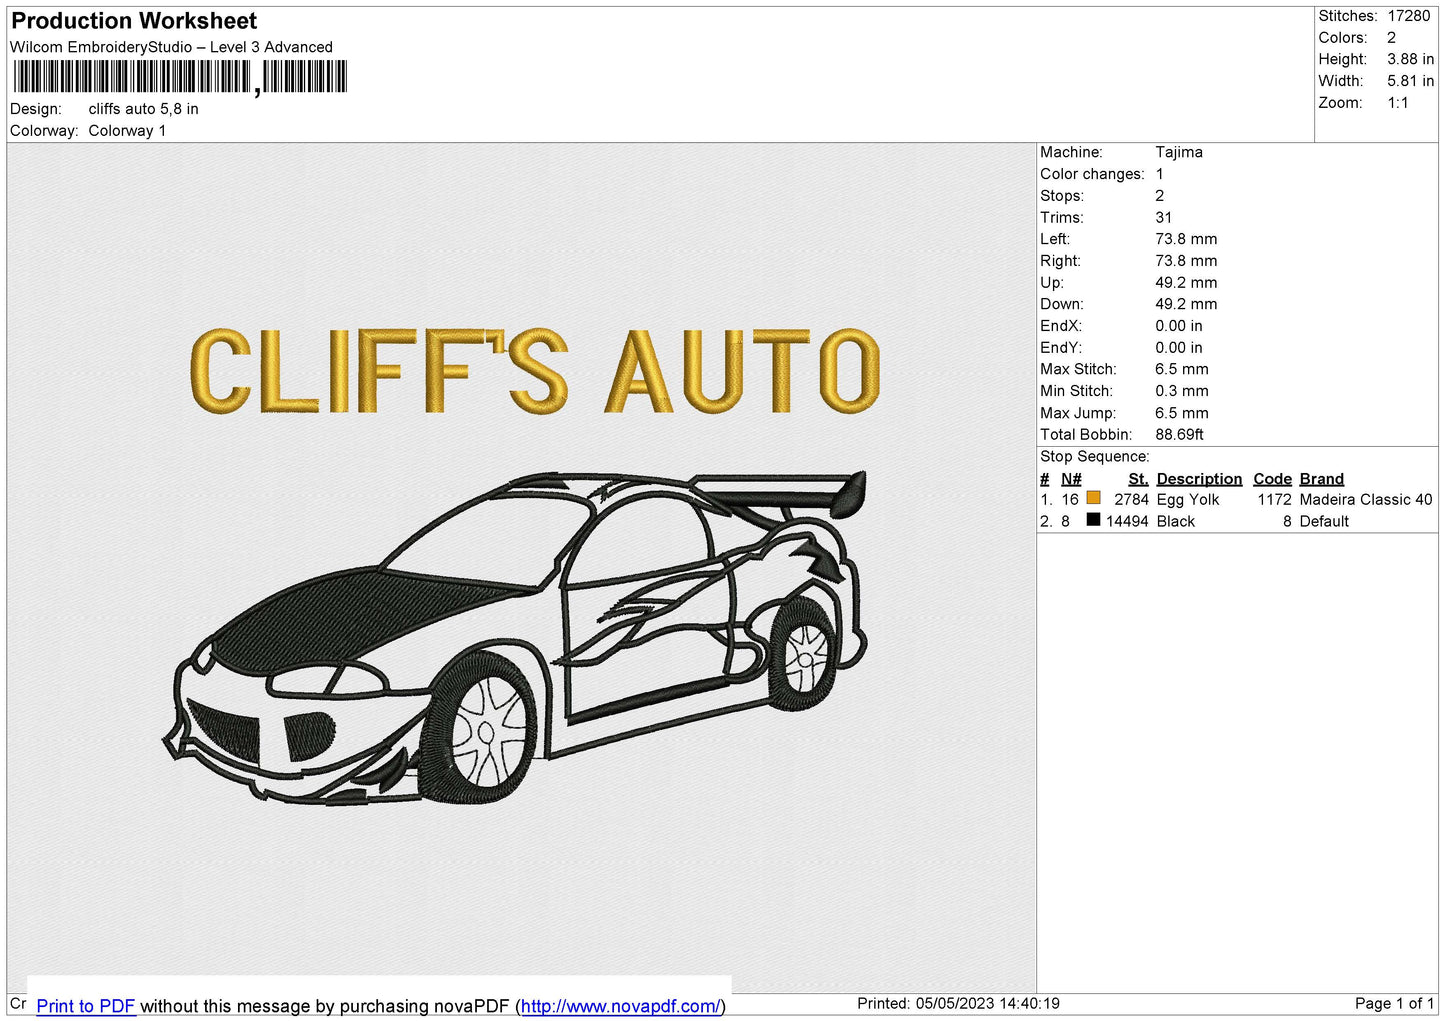Click the Max Jump label

pyautogui.click(x=1078, y=413)
